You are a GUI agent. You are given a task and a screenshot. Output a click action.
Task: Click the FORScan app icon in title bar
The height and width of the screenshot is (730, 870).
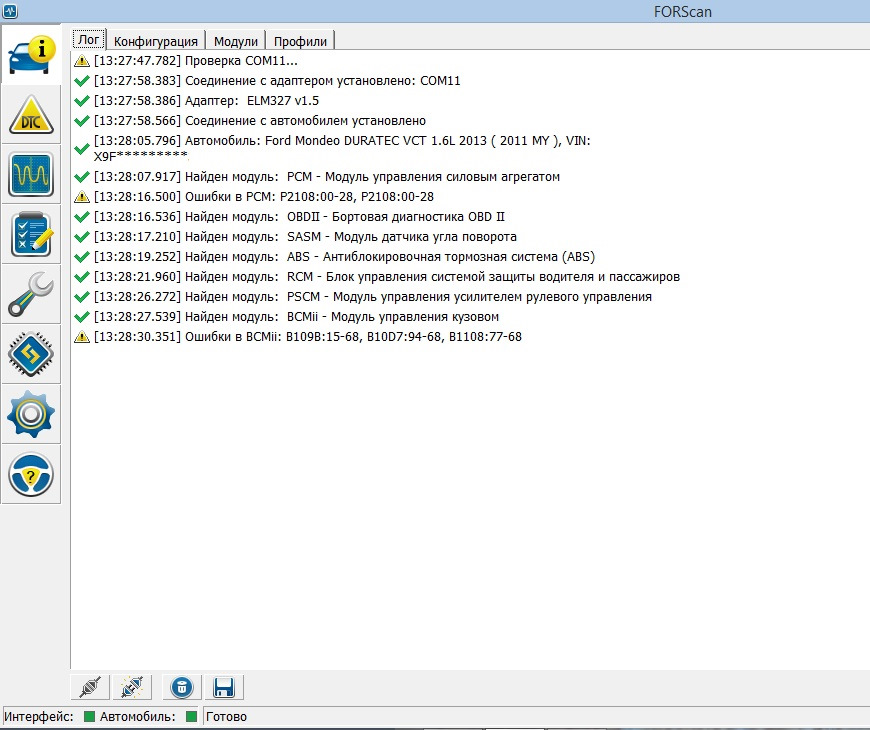9,11
